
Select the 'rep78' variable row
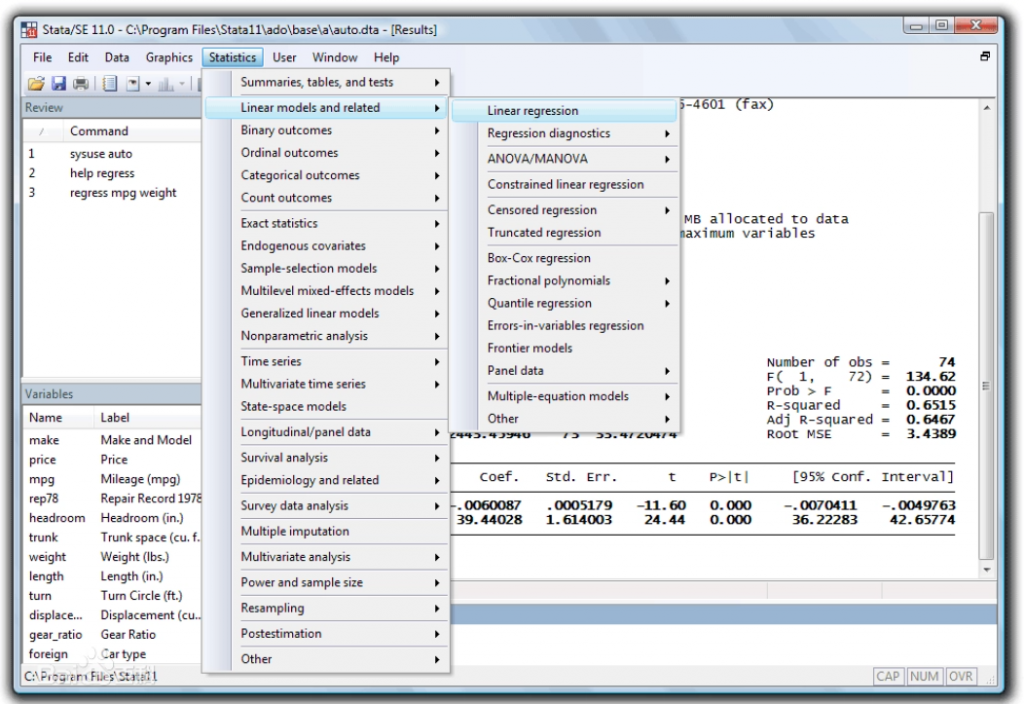pos(112,499)
